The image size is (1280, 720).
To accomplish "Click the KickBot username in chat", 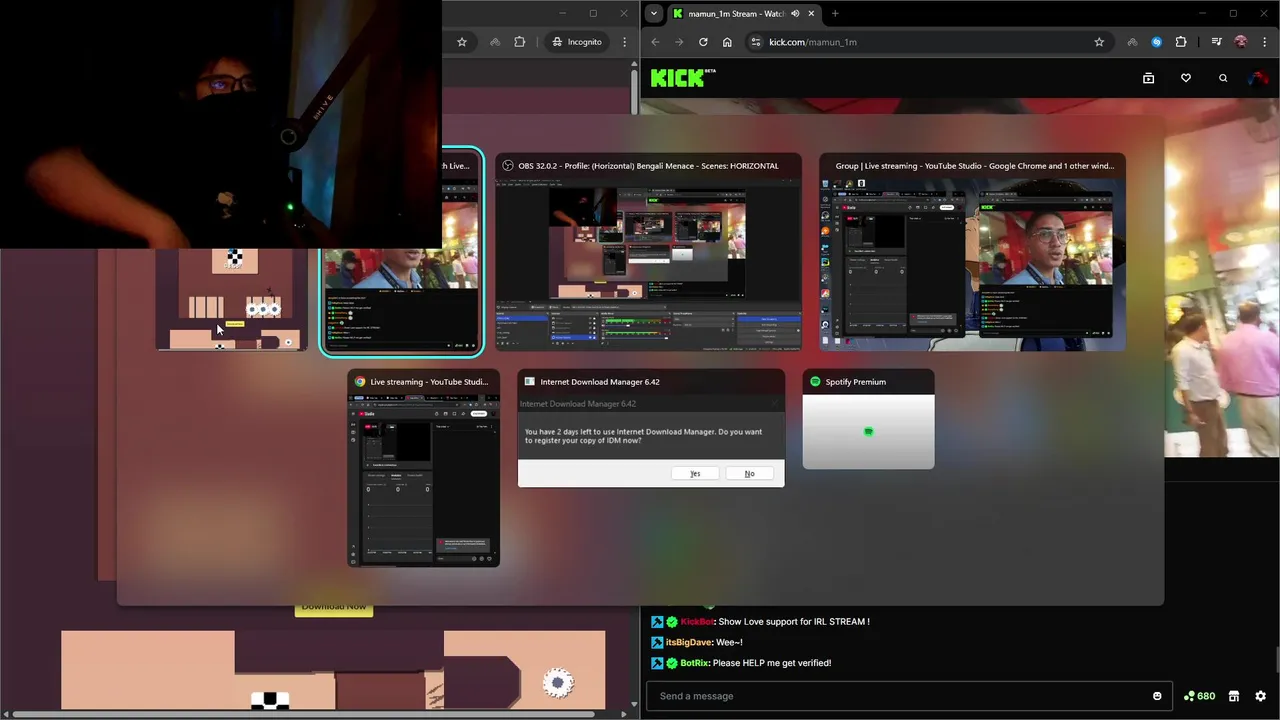I will 697,622.
